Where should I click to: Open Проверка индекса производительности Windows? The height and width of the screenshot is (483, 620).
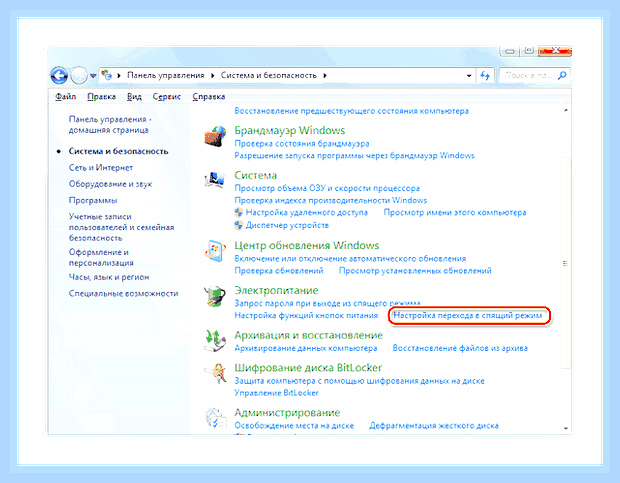tap(331, 200)
